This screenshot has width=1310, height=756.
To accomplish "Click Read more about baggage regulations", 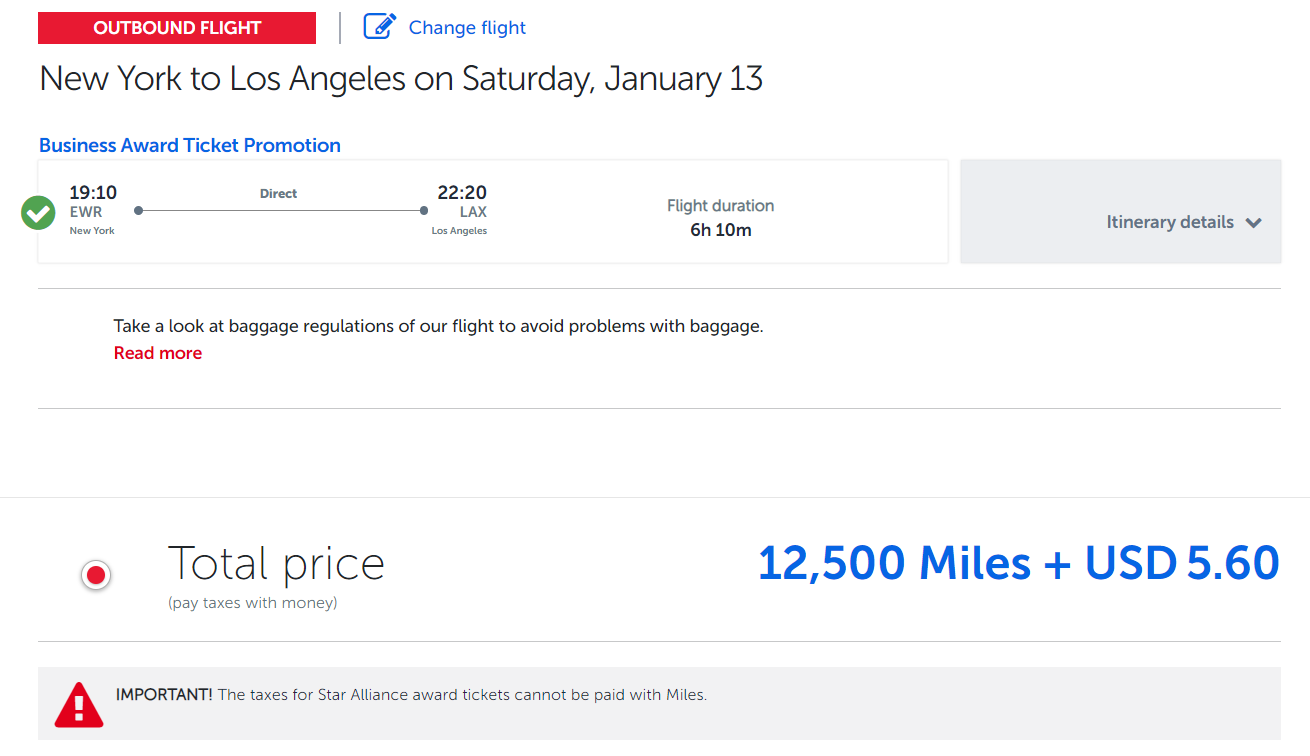I will pyautogui.click(x=158, y=353).
